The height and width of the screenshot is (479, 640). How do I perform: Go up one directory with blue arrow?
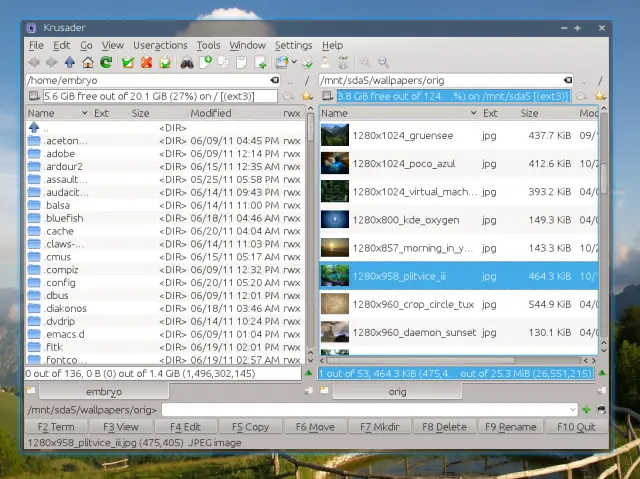[70, 62]
